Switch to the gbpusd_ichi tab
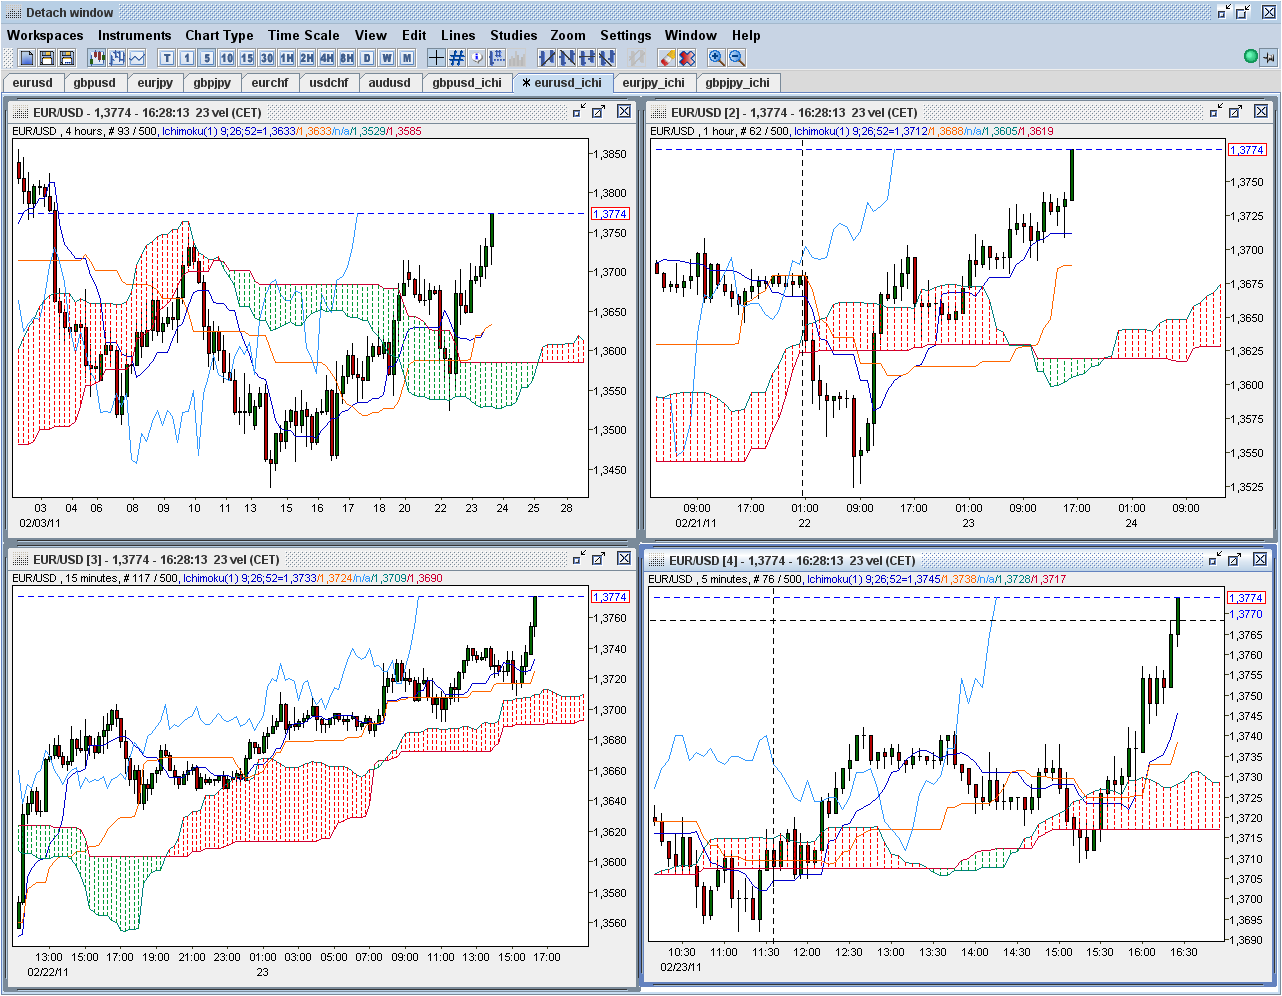The image size is (1282, 996). coord(467,83)
